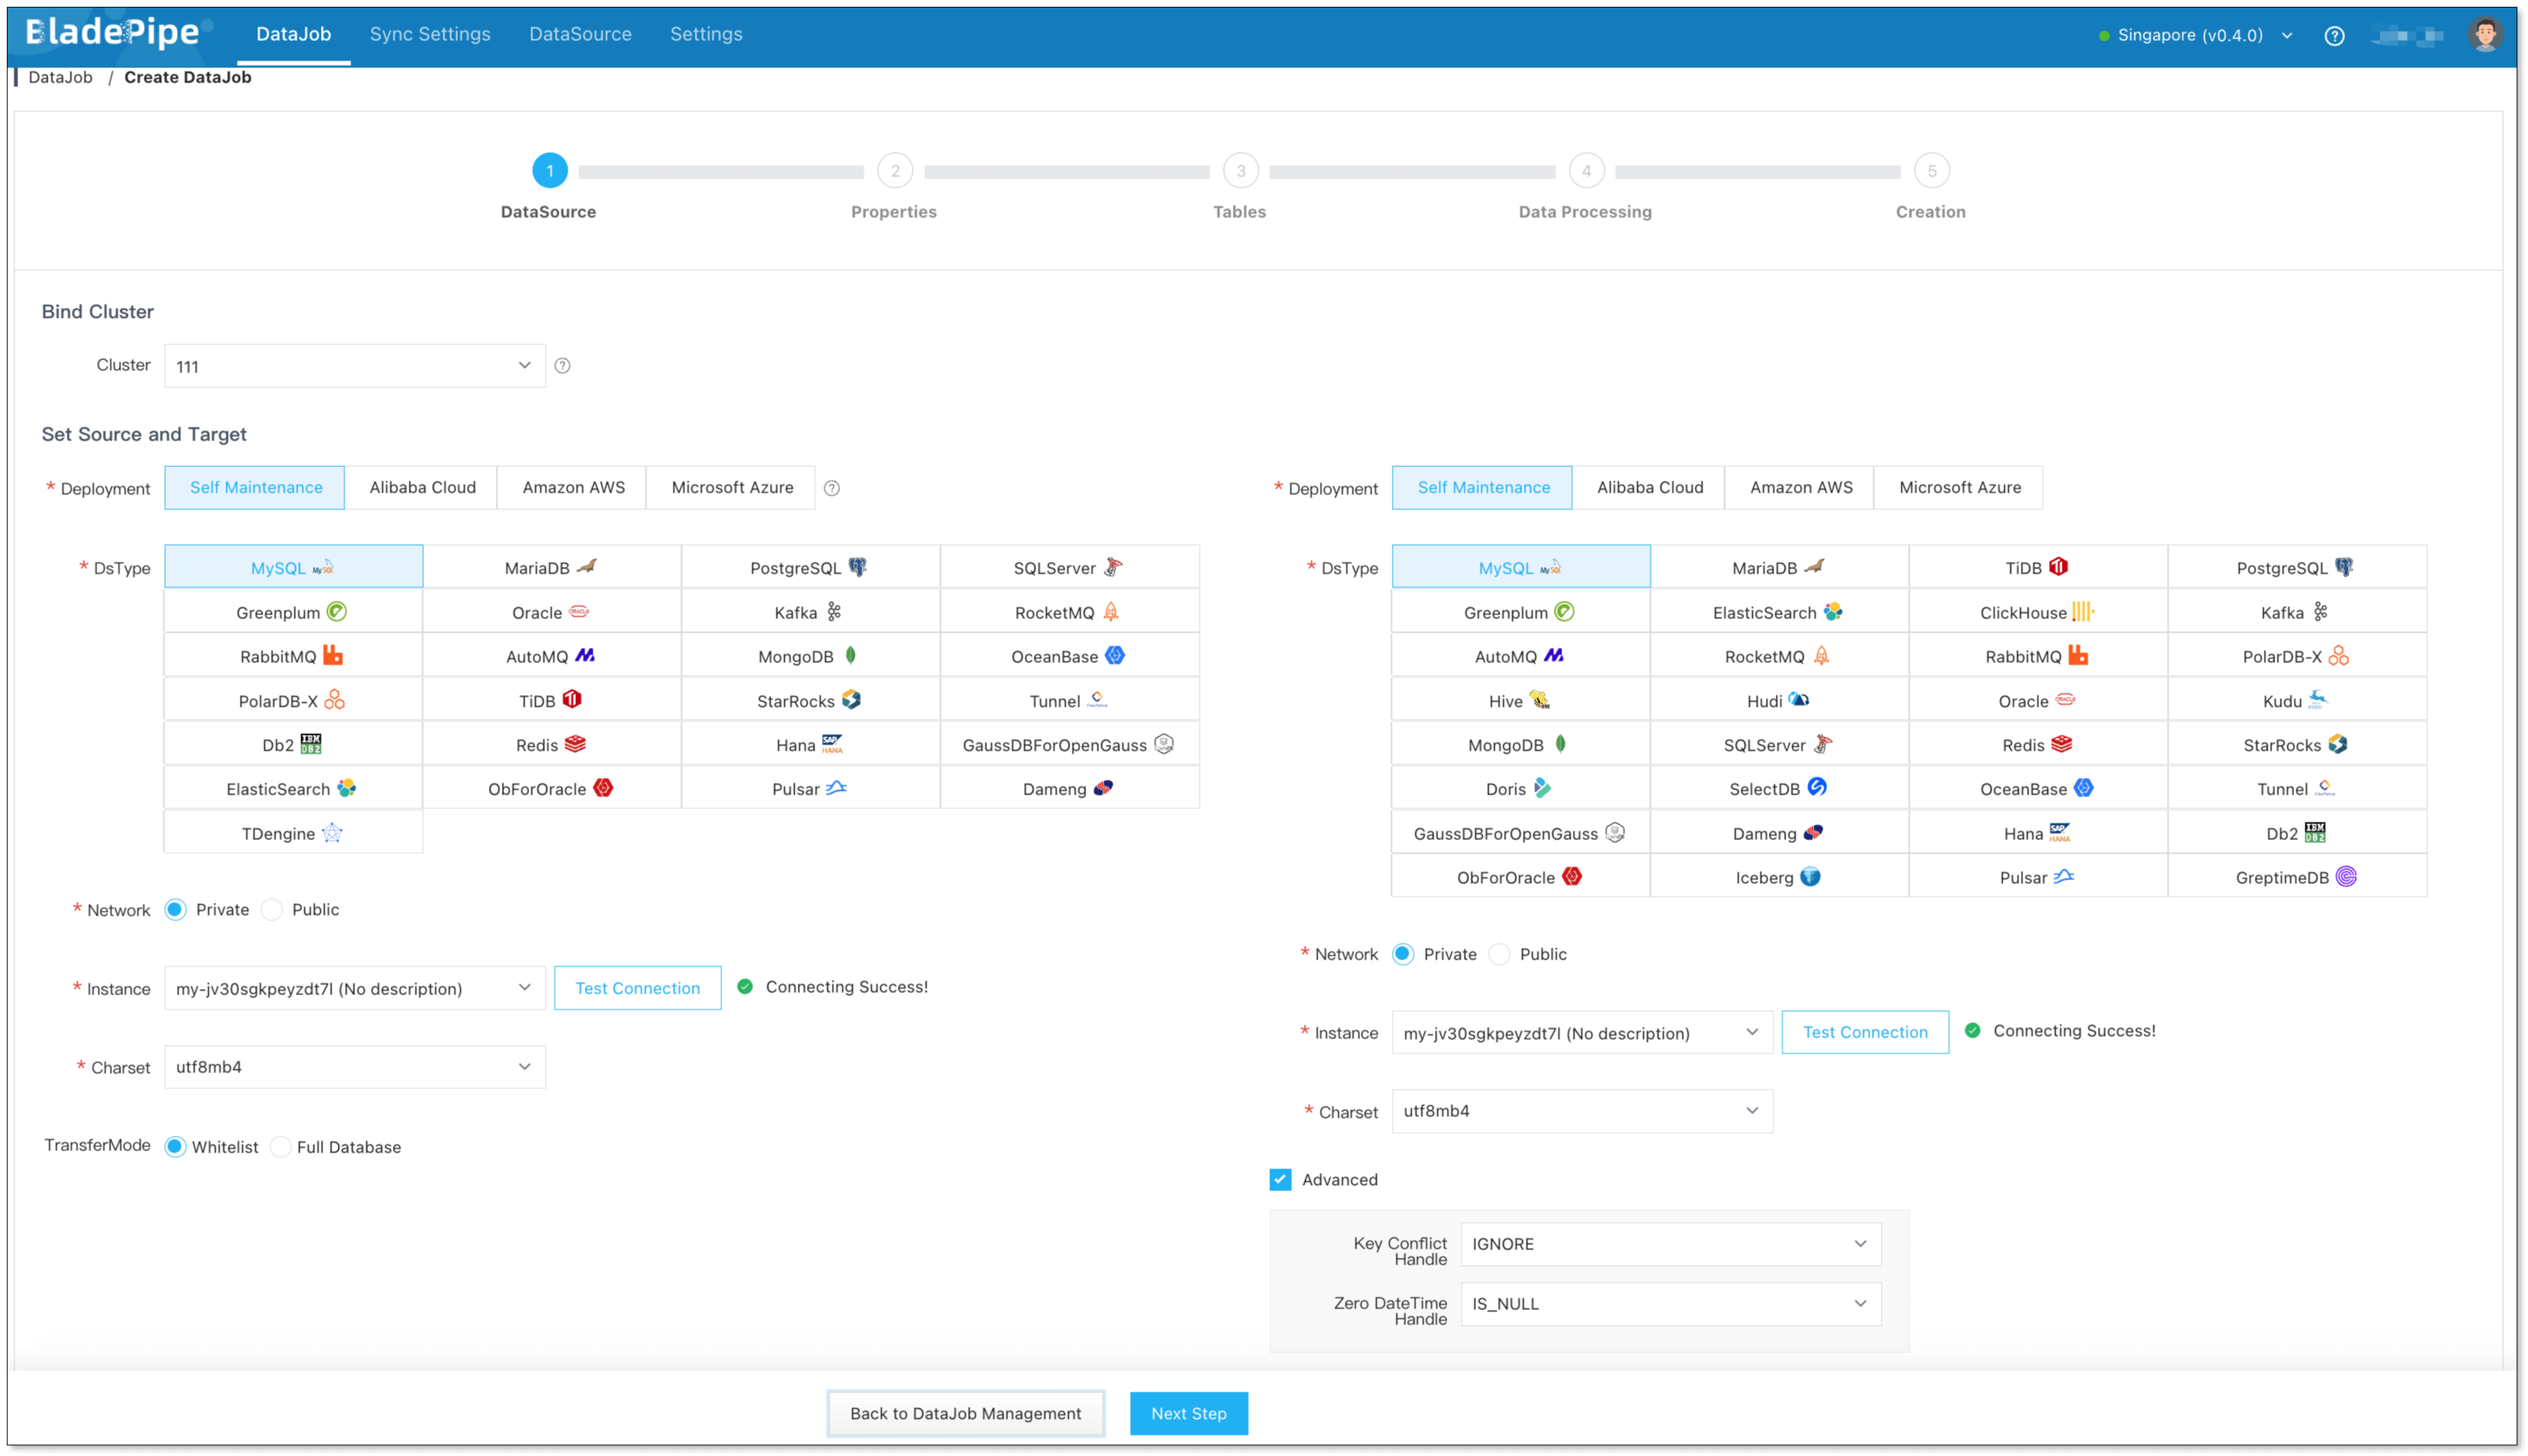
Task: Choose ClickHouse as target DsType
Action: tap(2037, 612)
